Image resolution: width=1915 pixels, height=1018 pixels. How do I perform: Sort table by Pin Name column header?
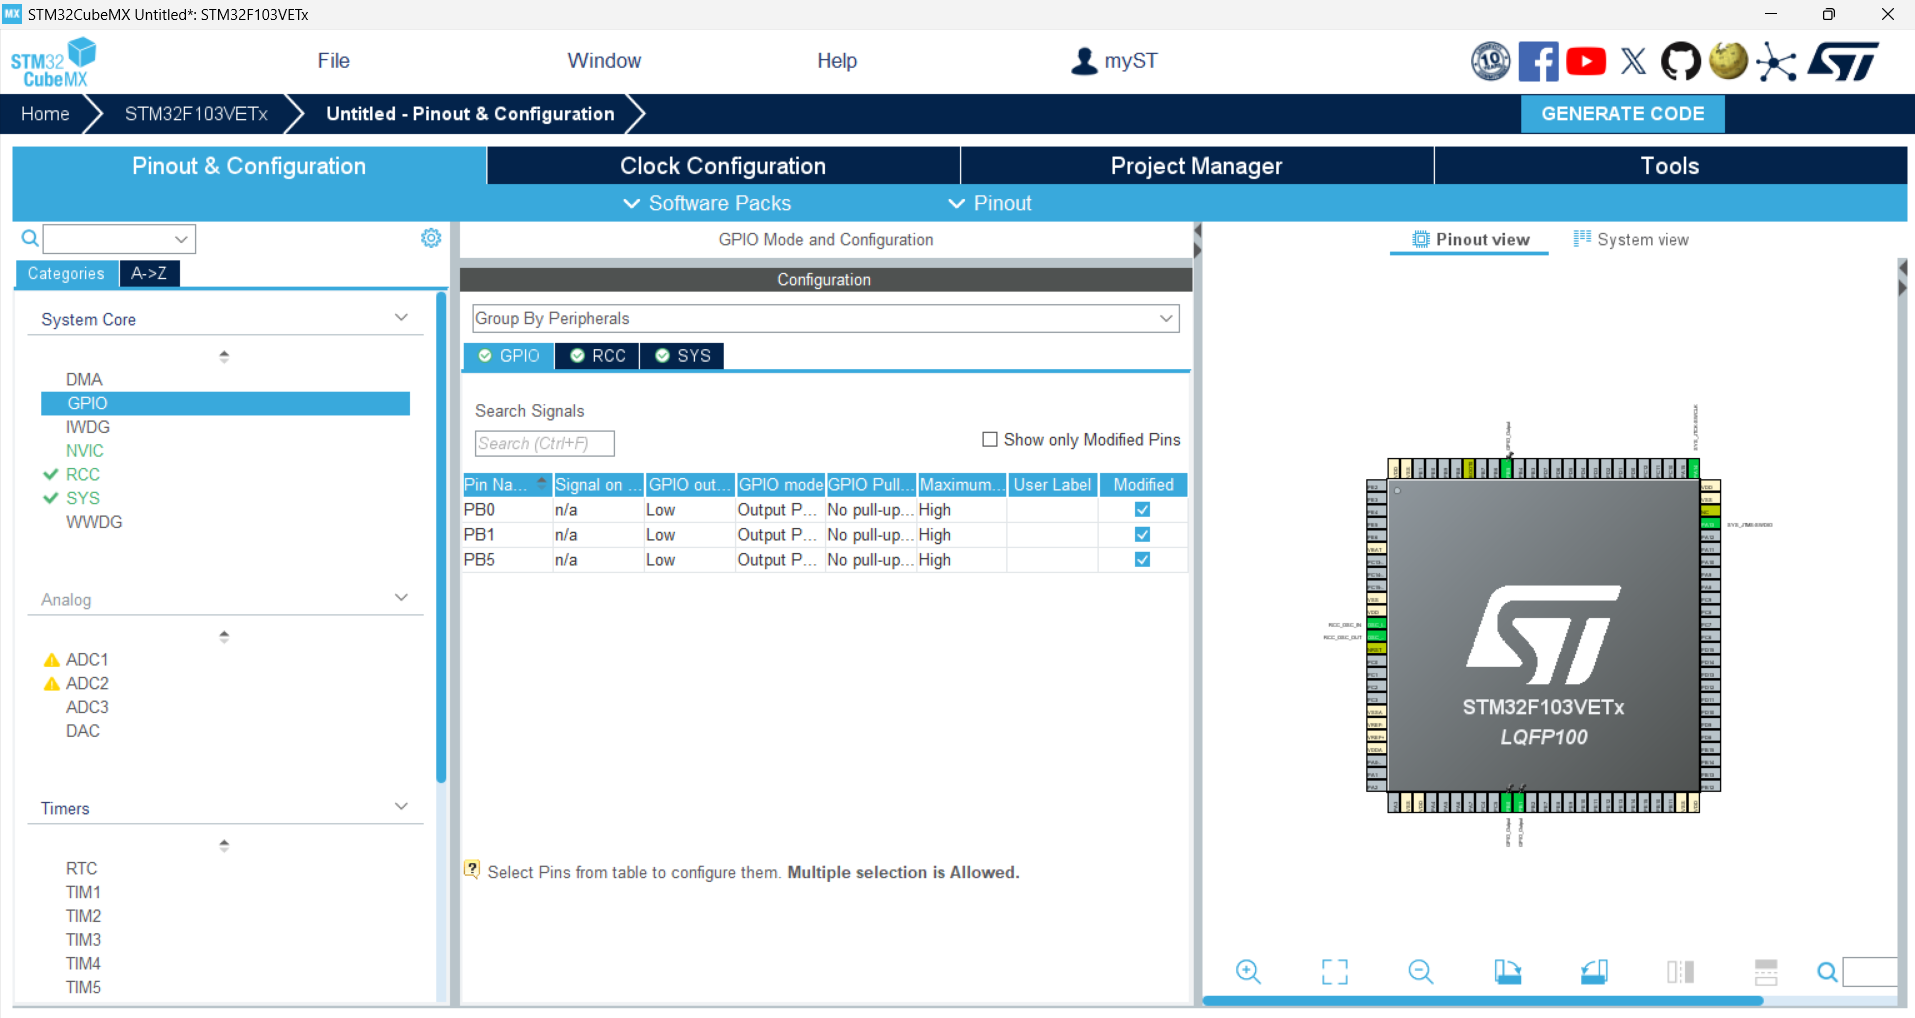coord(507,485)
